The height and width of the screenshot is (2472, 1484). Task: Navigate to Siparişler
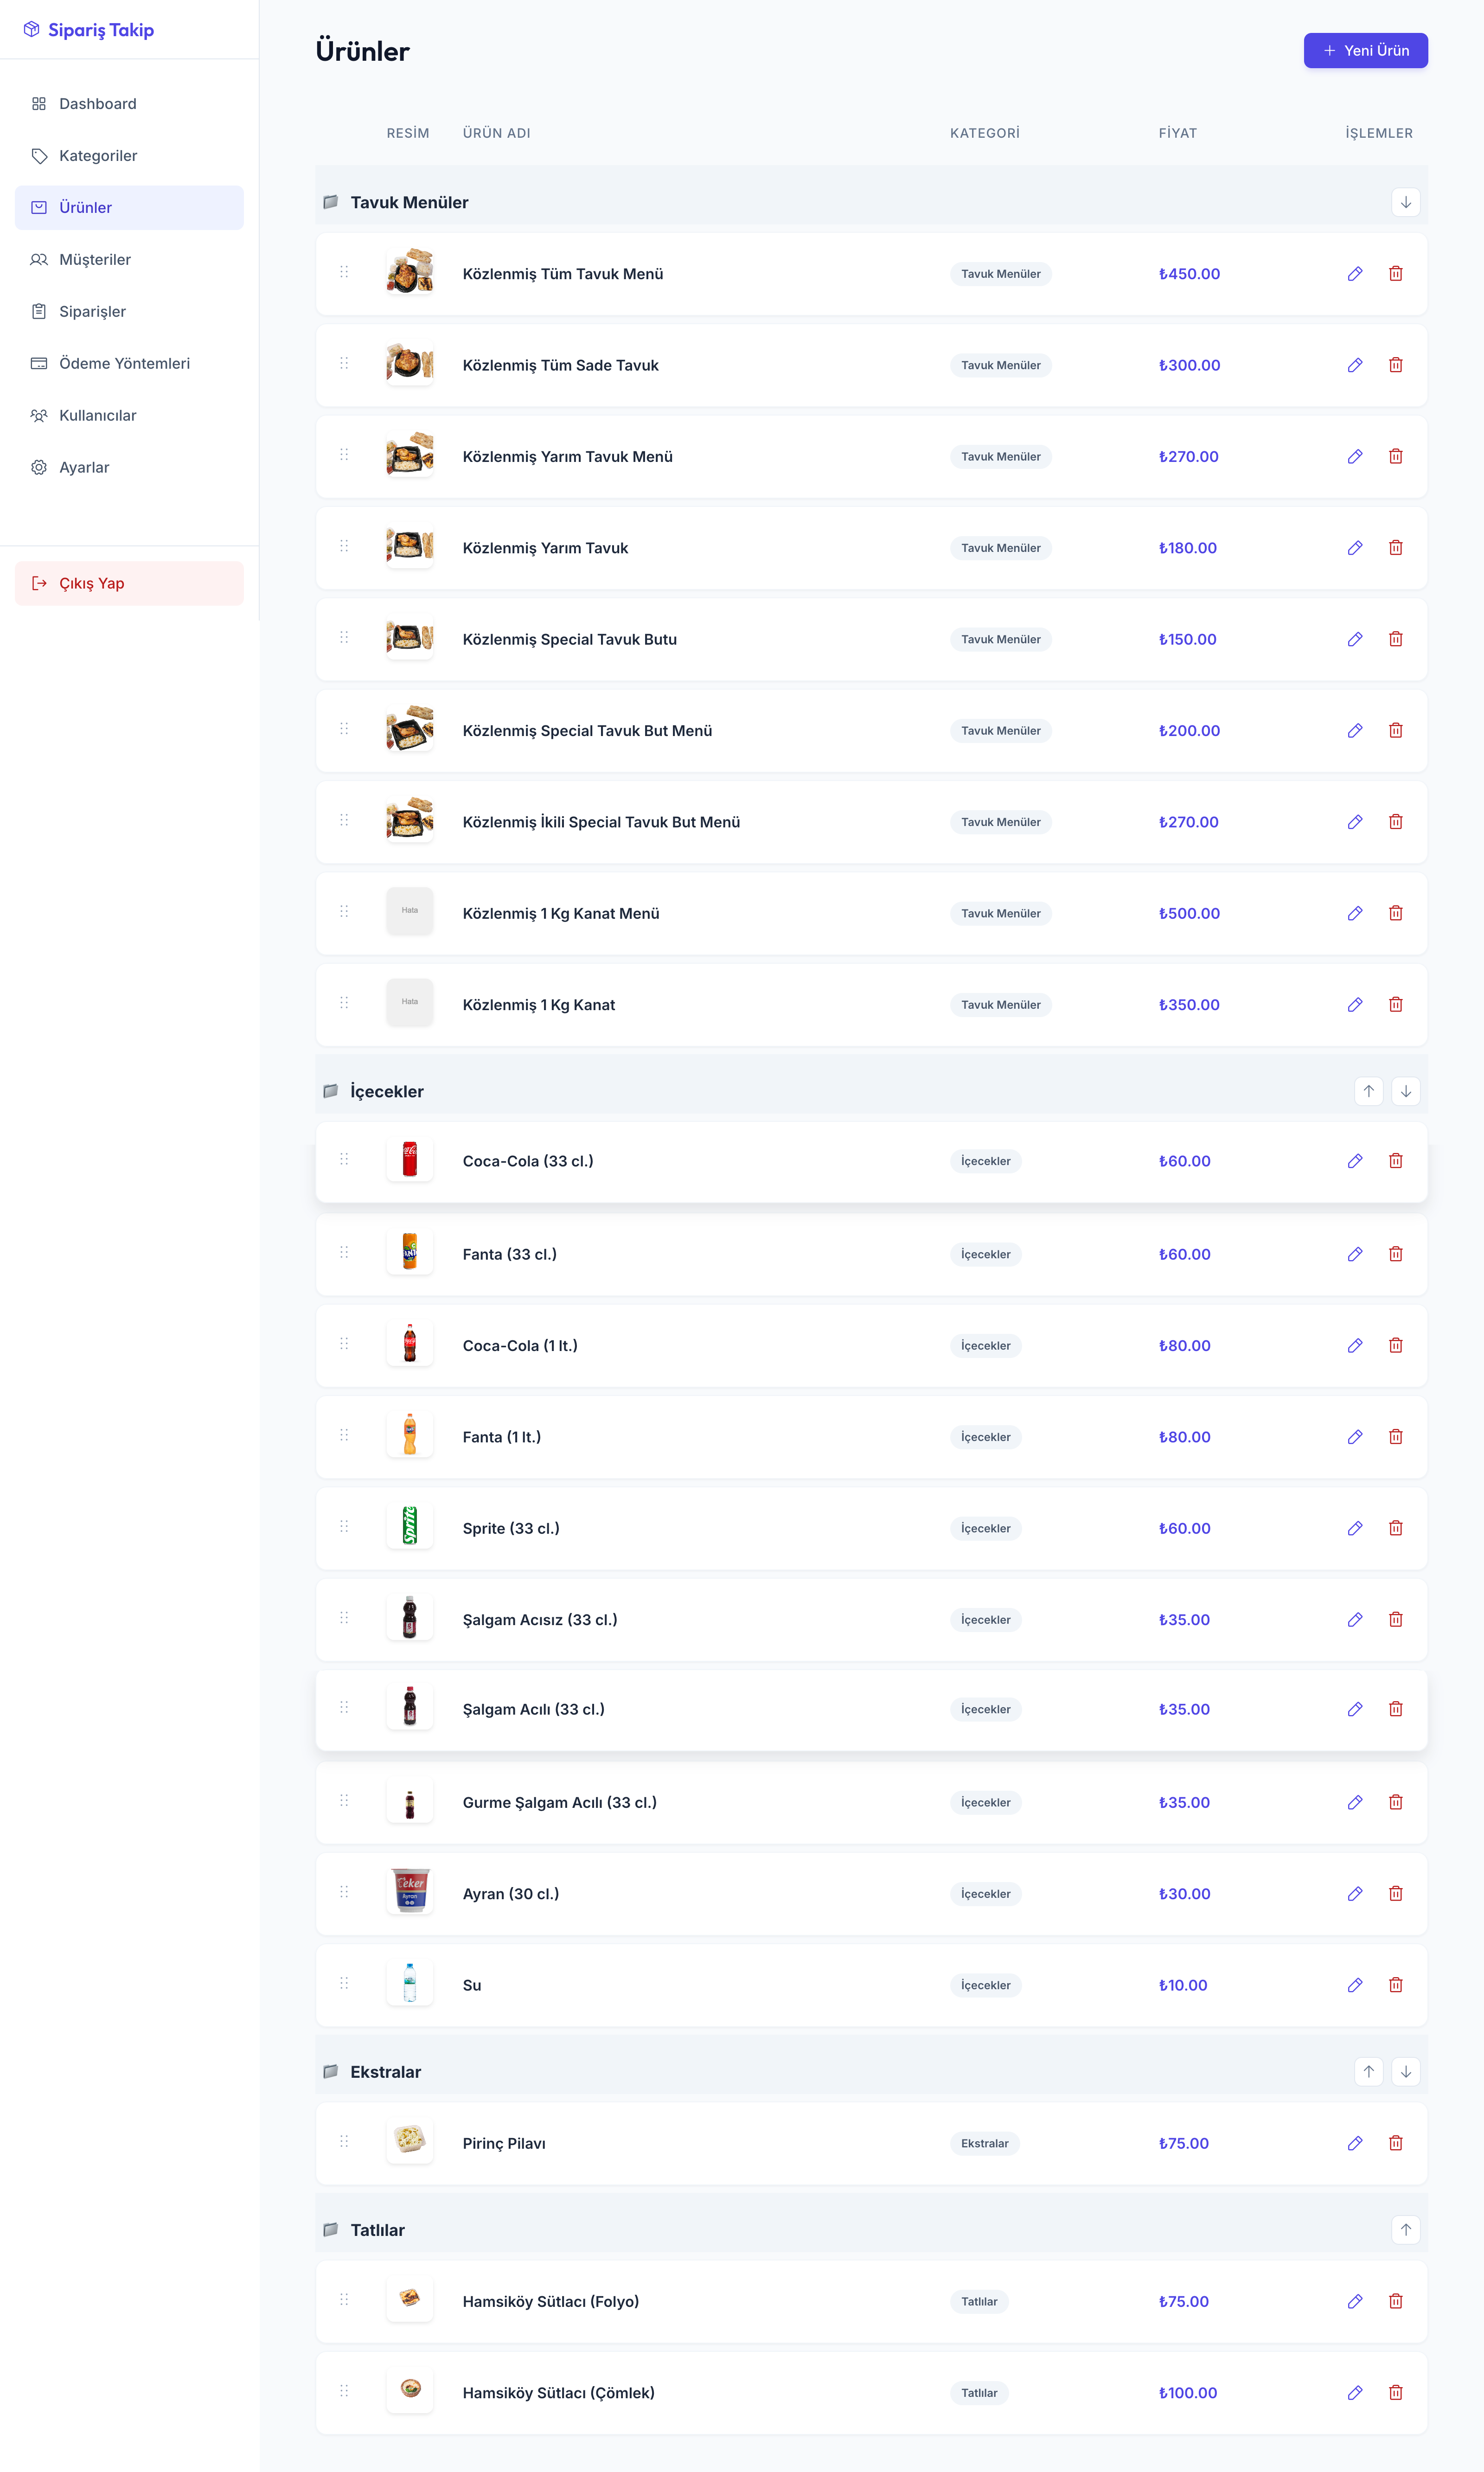tap(129, 312)
